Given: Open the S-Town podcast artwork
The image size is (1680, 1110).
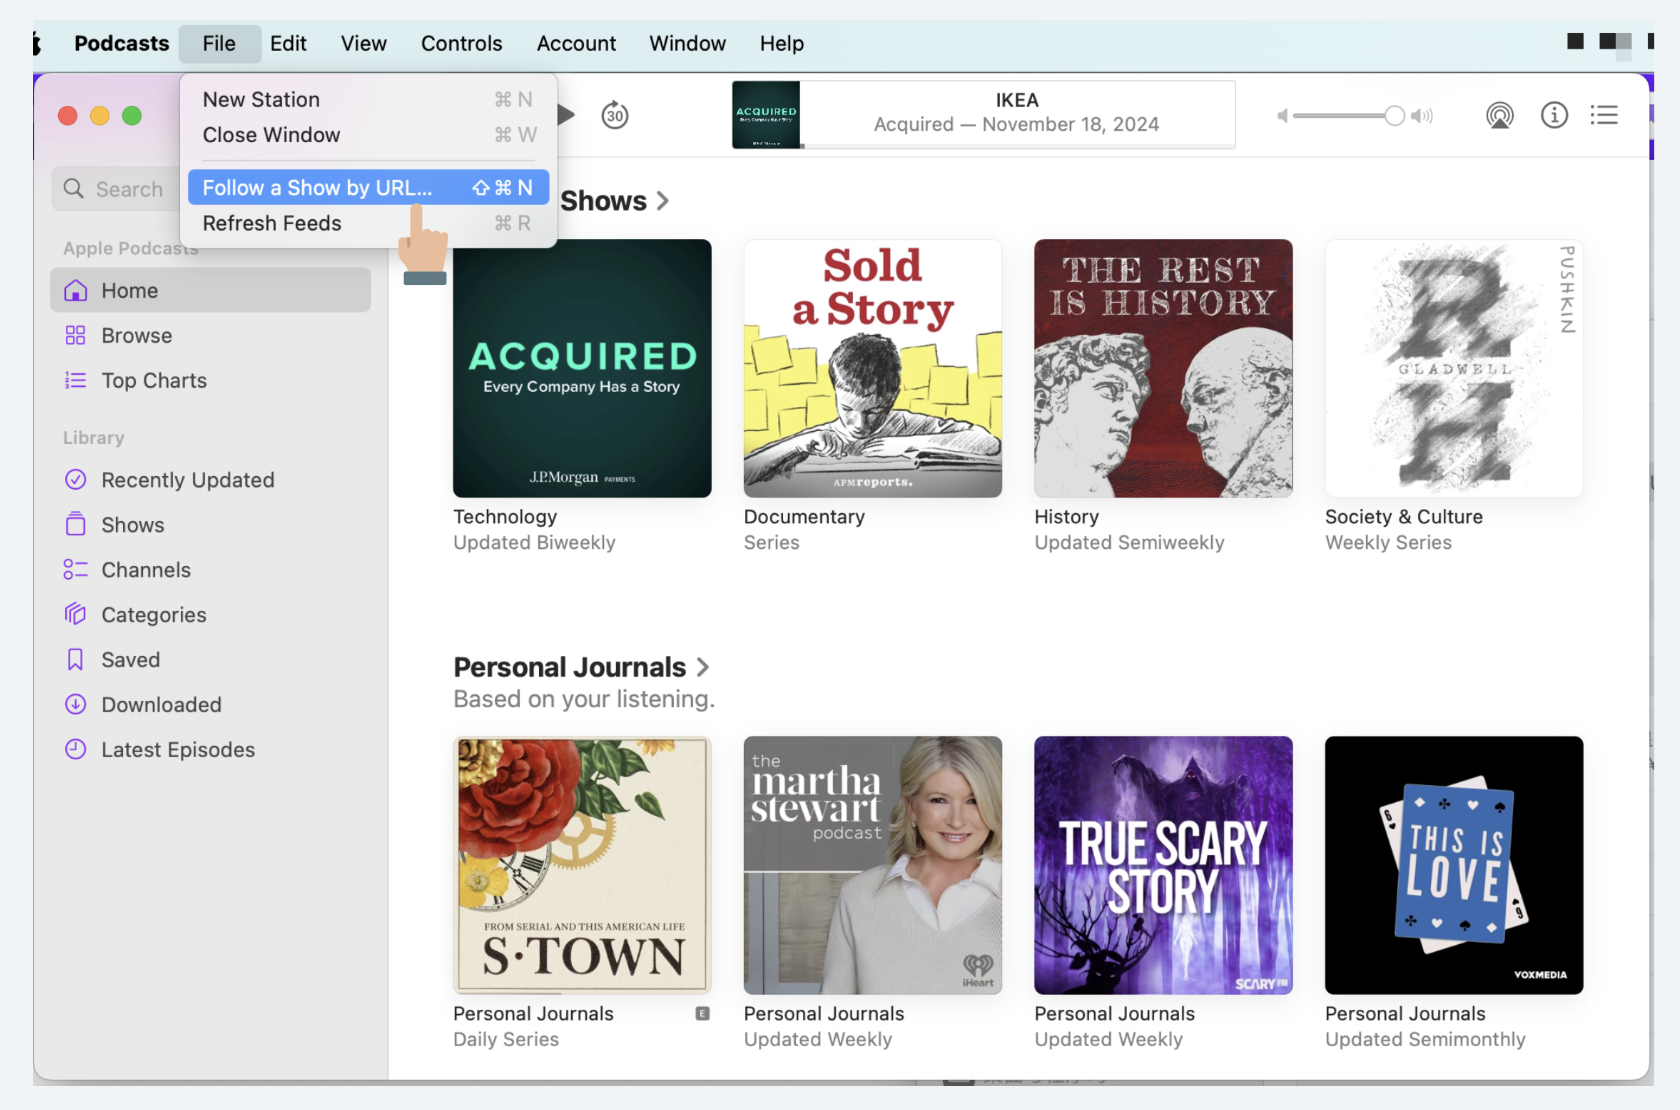Looking at the screenshot, I should (582, 865).
